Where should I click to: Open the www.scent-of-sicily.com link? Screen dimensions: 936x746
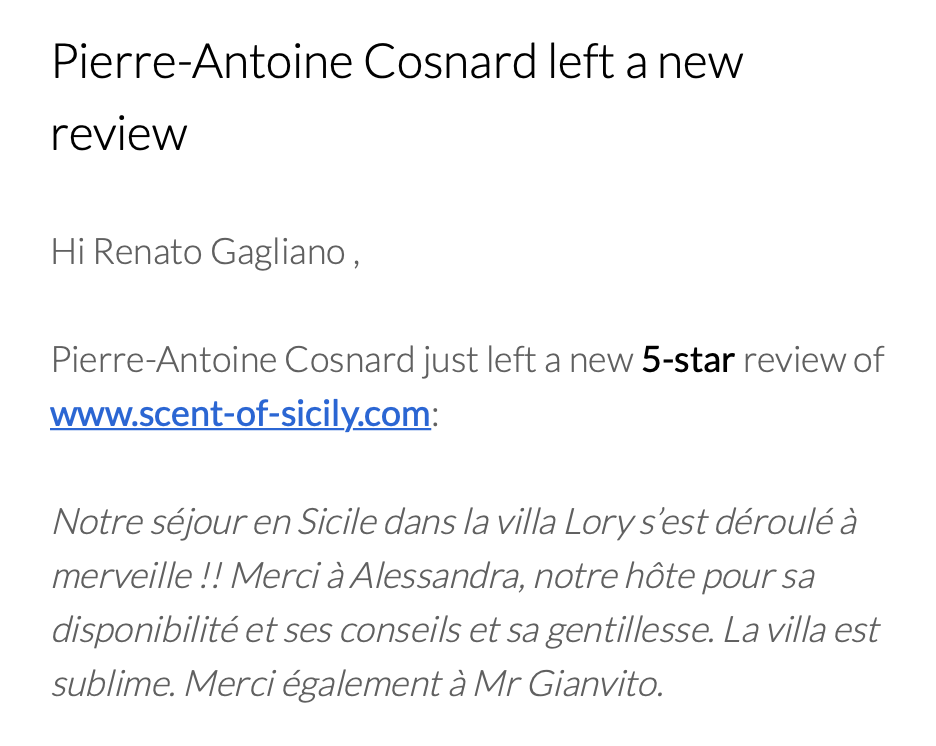(240, 413)
